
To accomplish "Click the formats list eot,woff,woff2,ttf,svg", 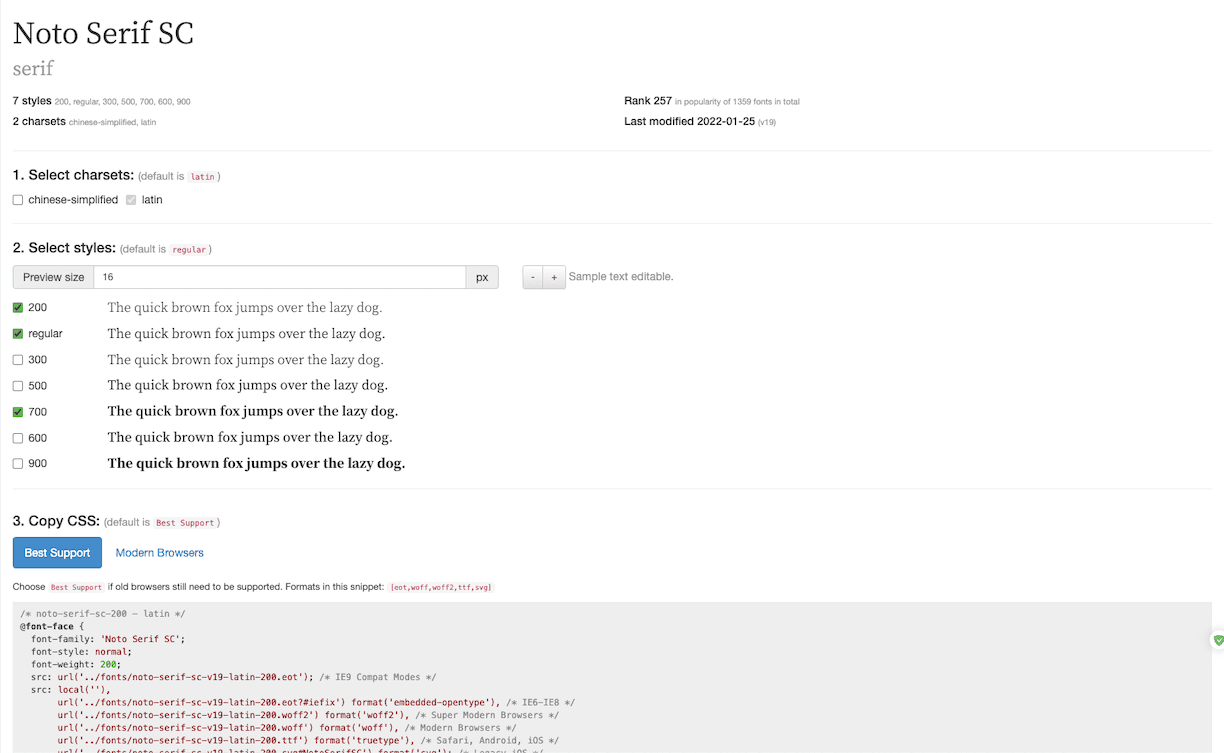I will tap(441, 587).
